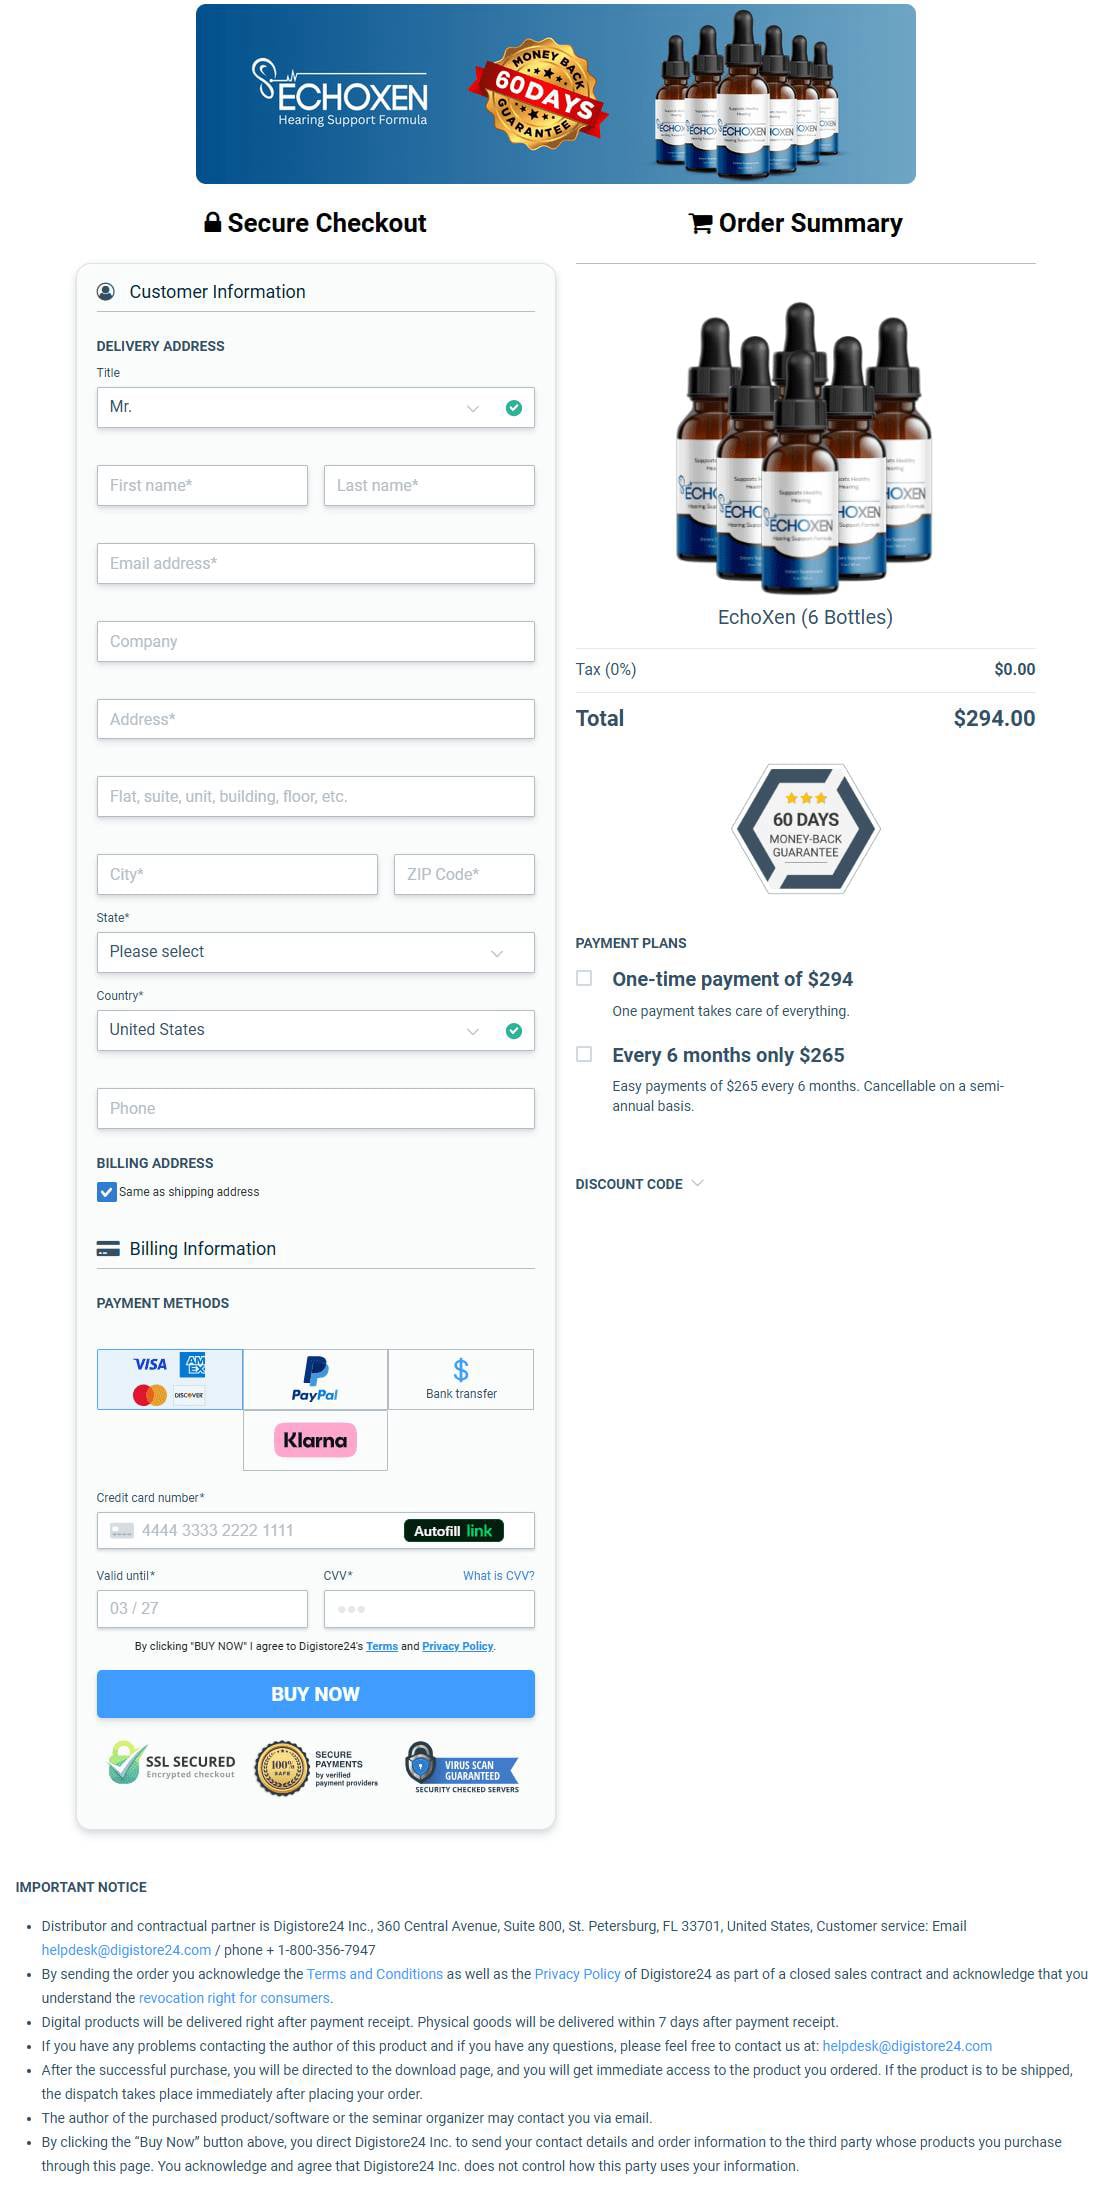Click the Tax (0%) label
Screen dimensions: 1104x2192
click(606, 670)
